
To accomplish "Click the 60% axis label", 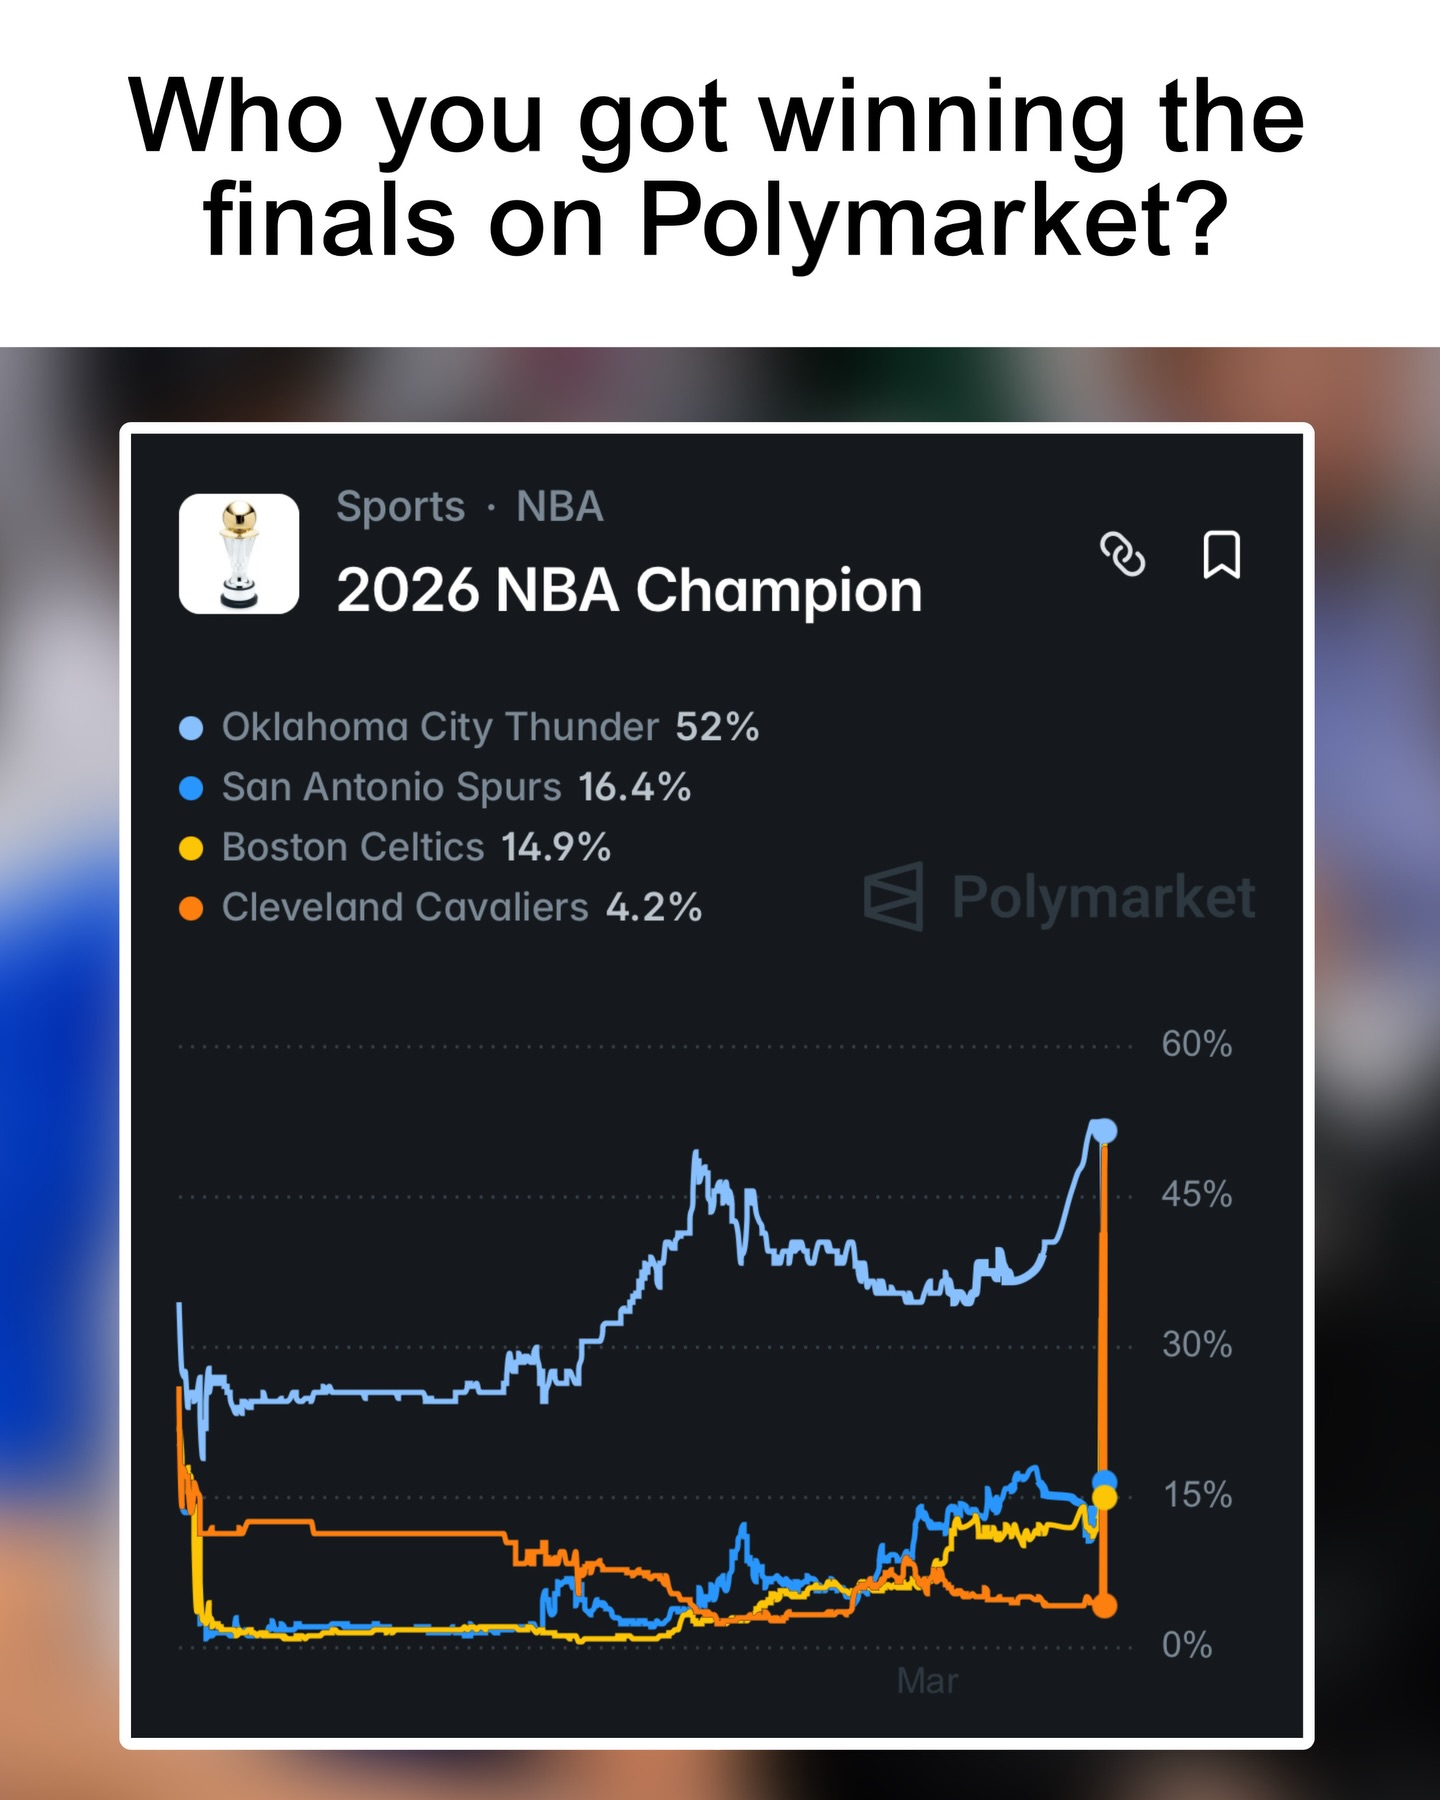I will pyautogui.click(x=1196, y=1044).
